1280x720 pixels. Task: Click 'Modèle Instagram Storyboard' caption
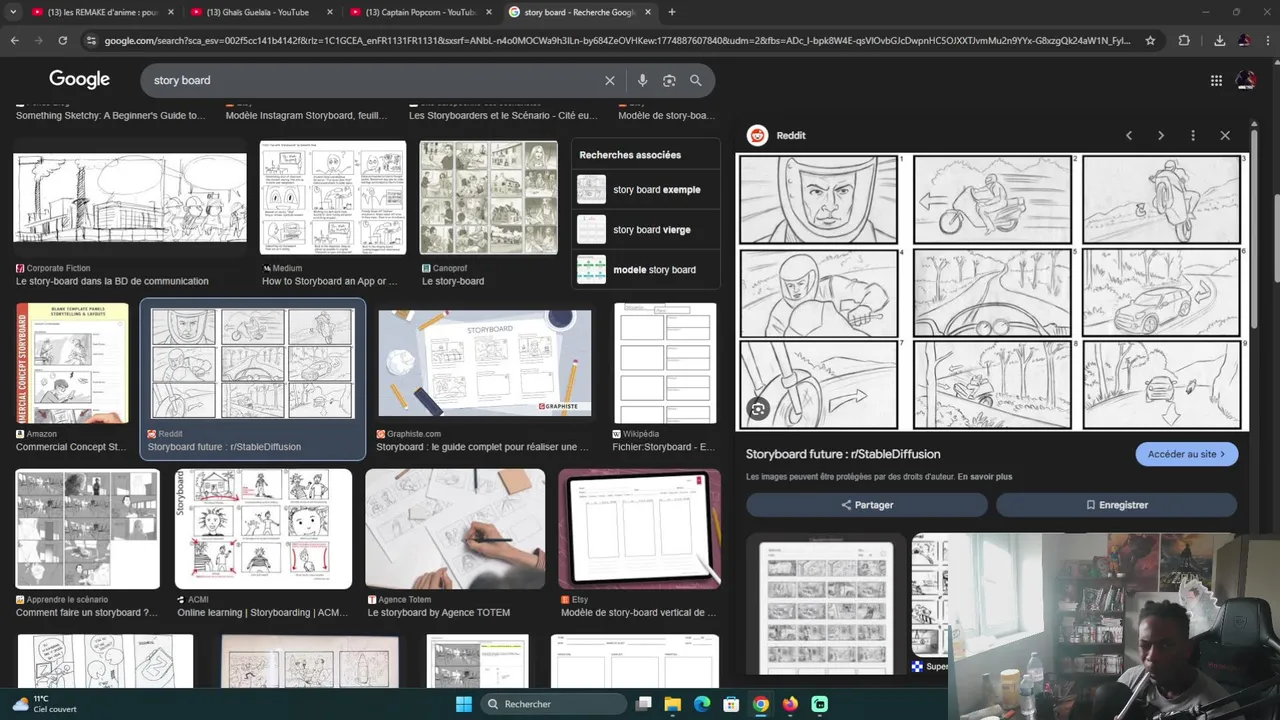pyautogui.click(x=306, y=116)
